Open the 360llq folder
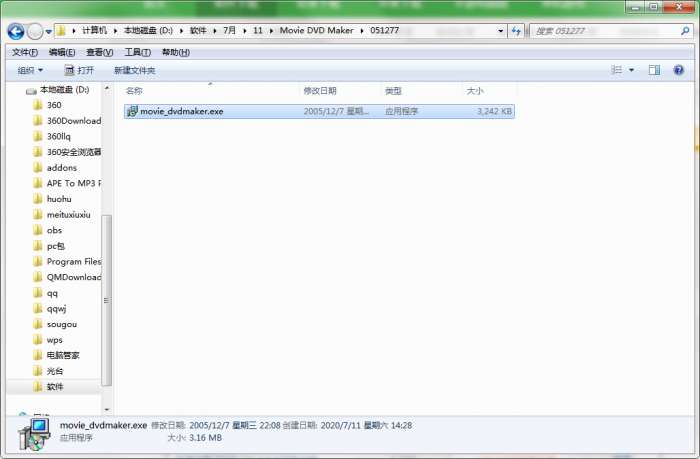 tap(52, 136)
